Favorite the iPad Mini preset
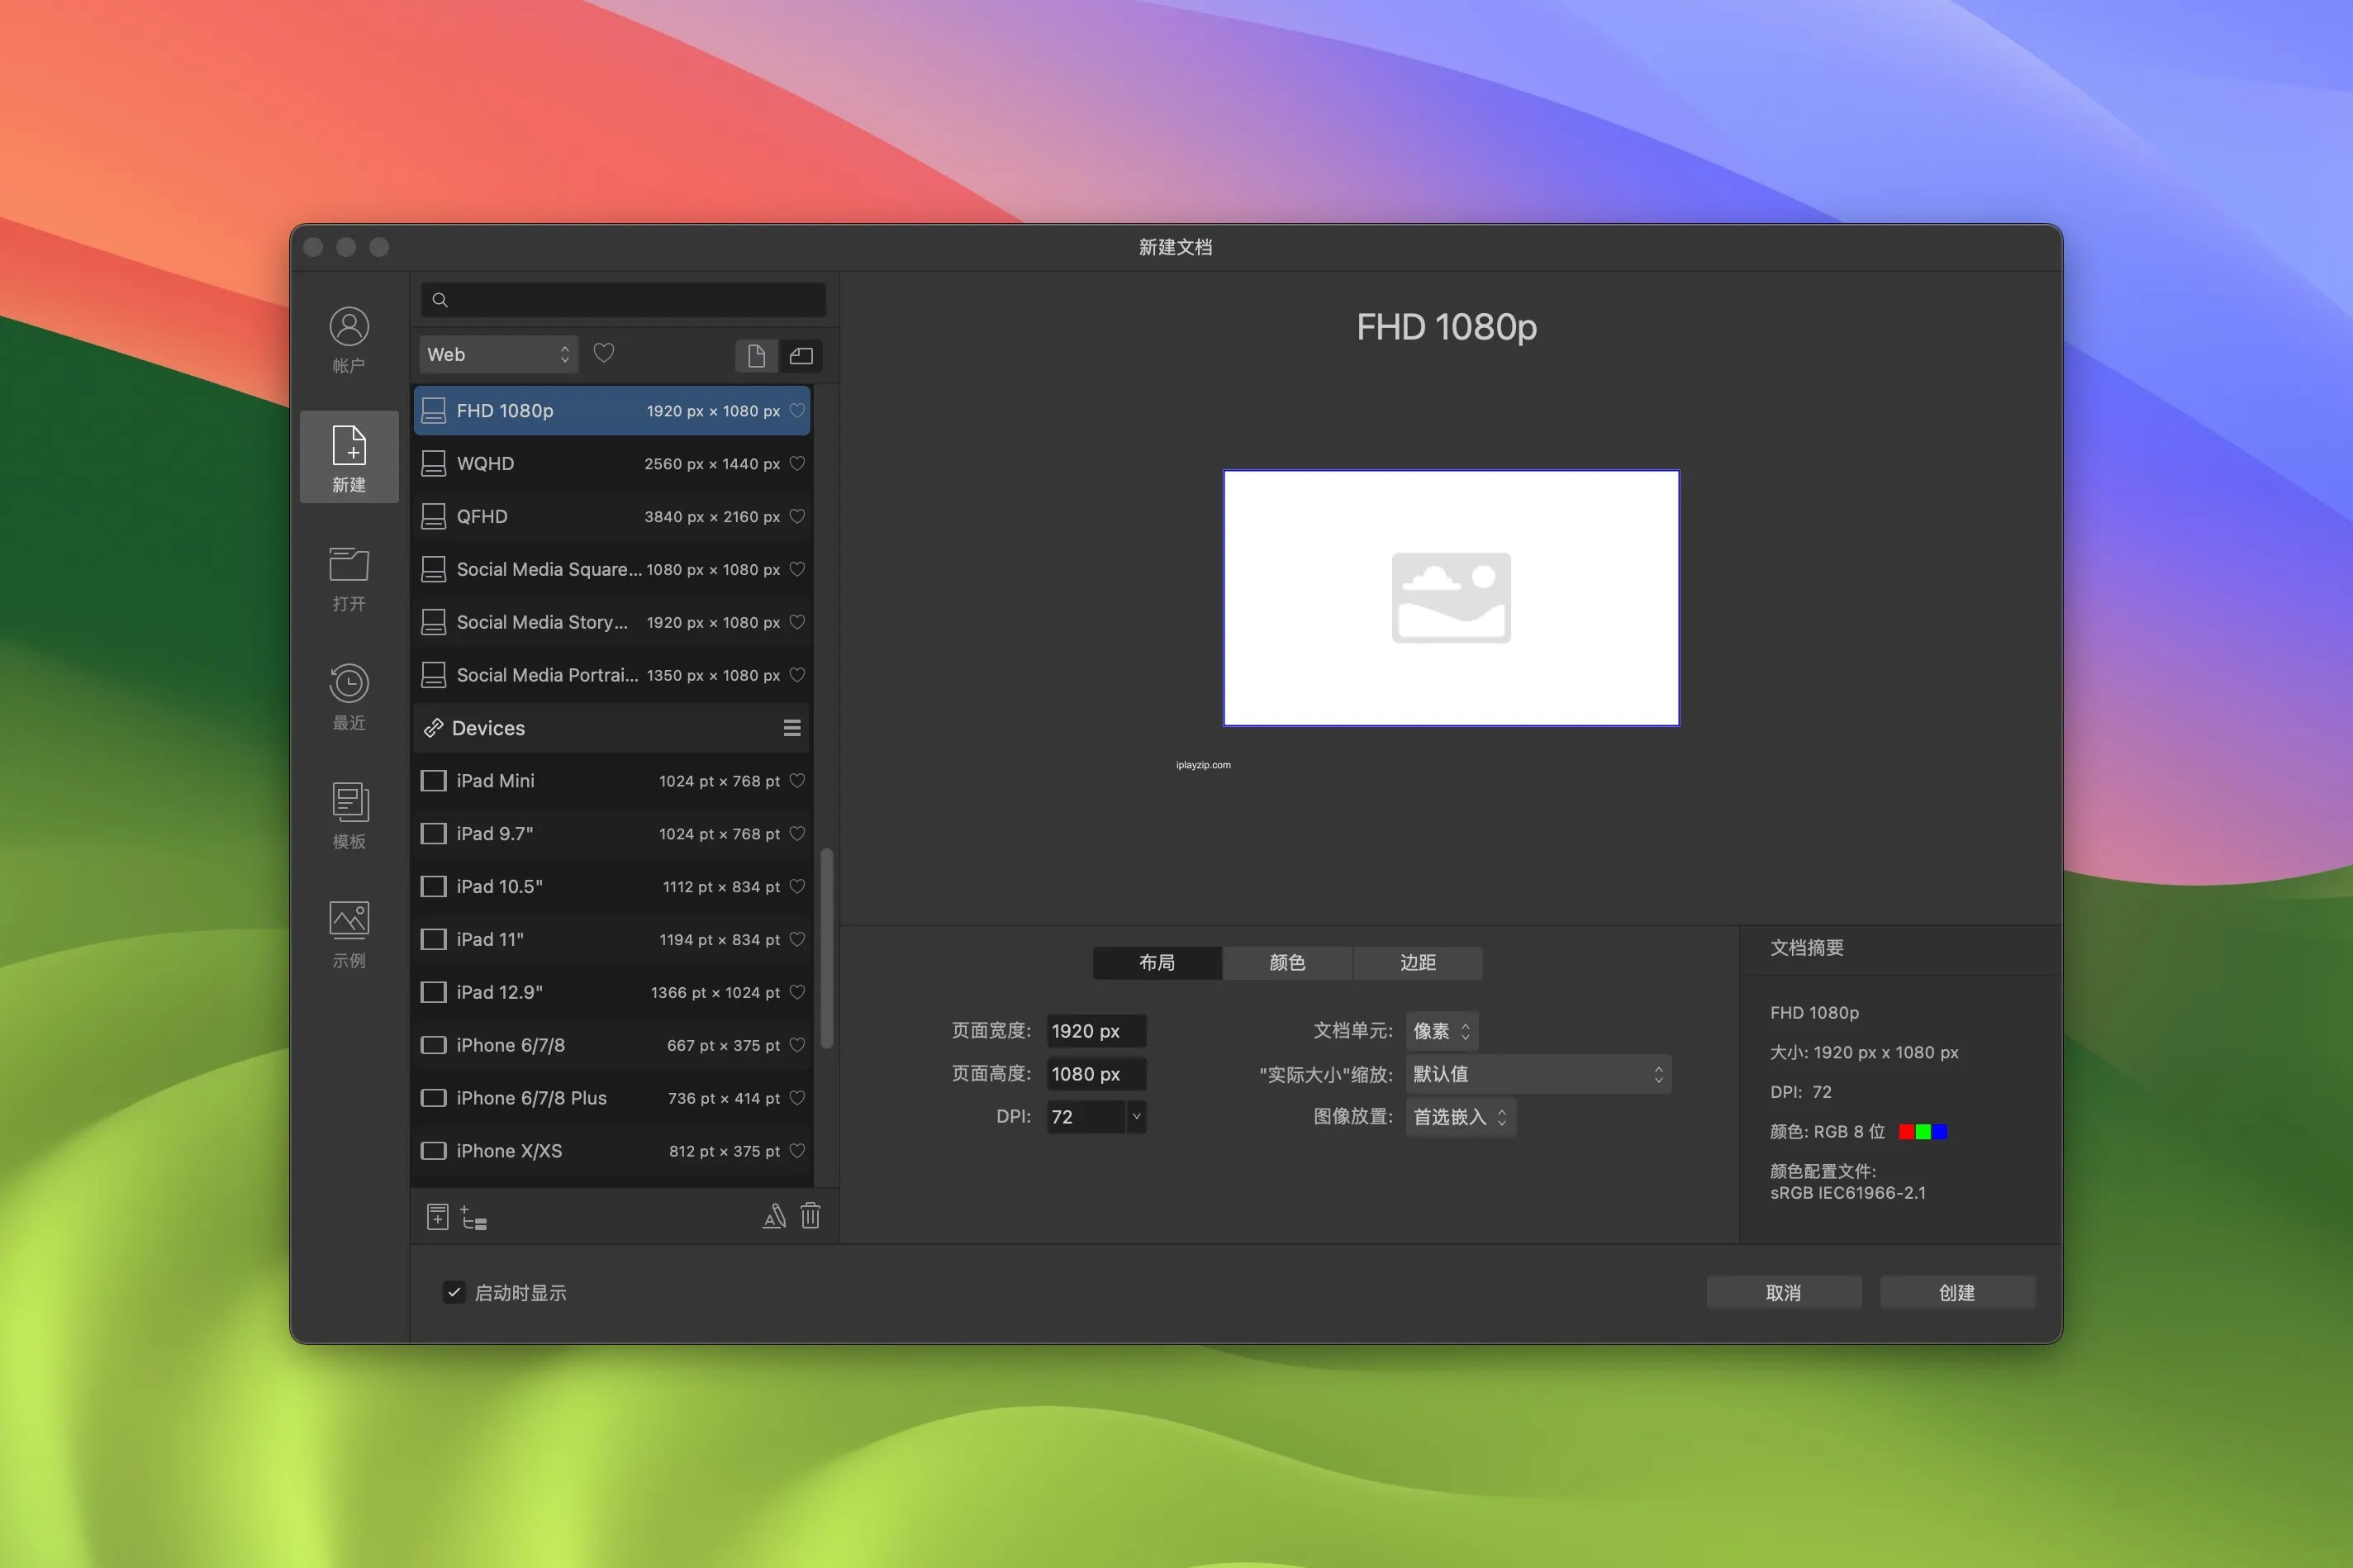Viewport: 2353px width, 1568px height. tap(797, 781)
